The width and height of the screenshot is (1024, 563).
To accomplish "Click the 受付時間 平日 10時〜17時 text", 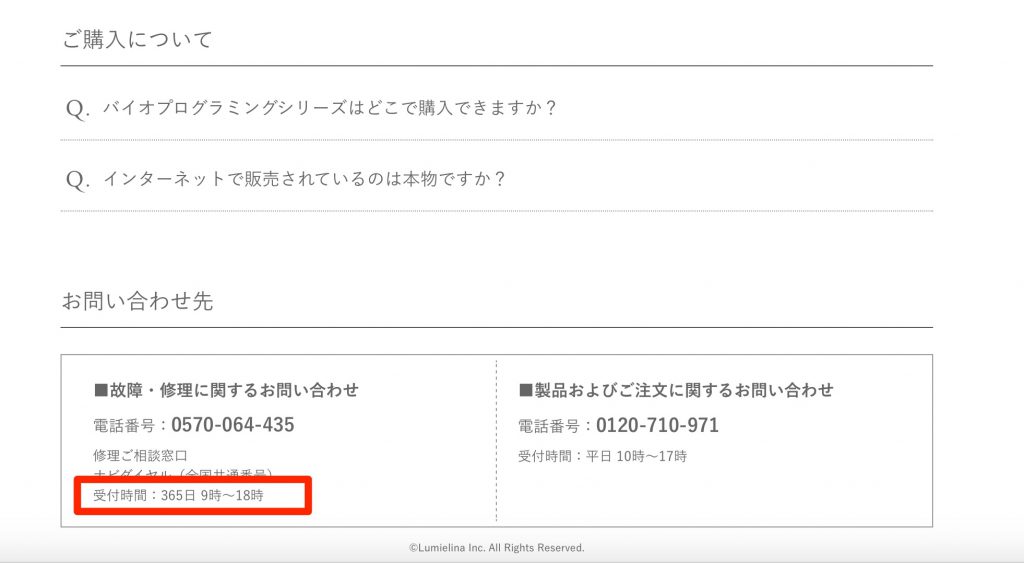I will (x=602, y=456).
